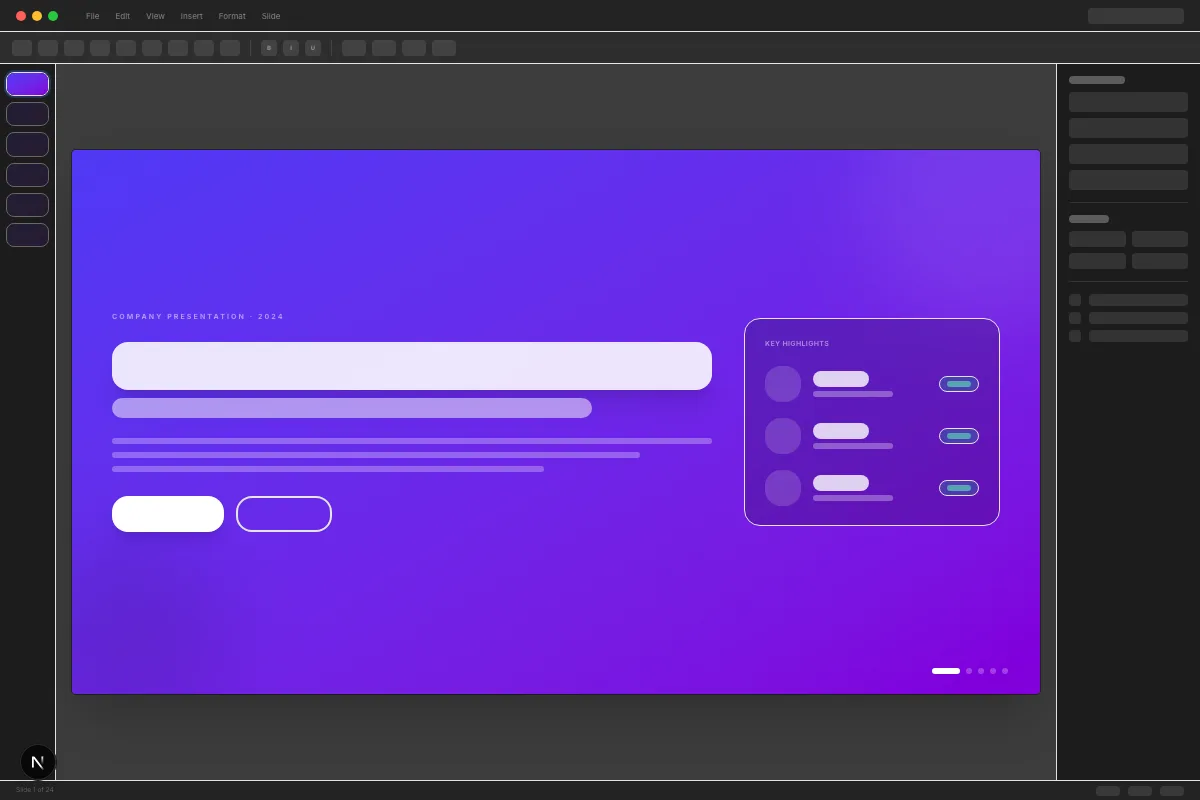Click the search field in the title bar
This screenshot has width=1200, height=800.
1135,16
